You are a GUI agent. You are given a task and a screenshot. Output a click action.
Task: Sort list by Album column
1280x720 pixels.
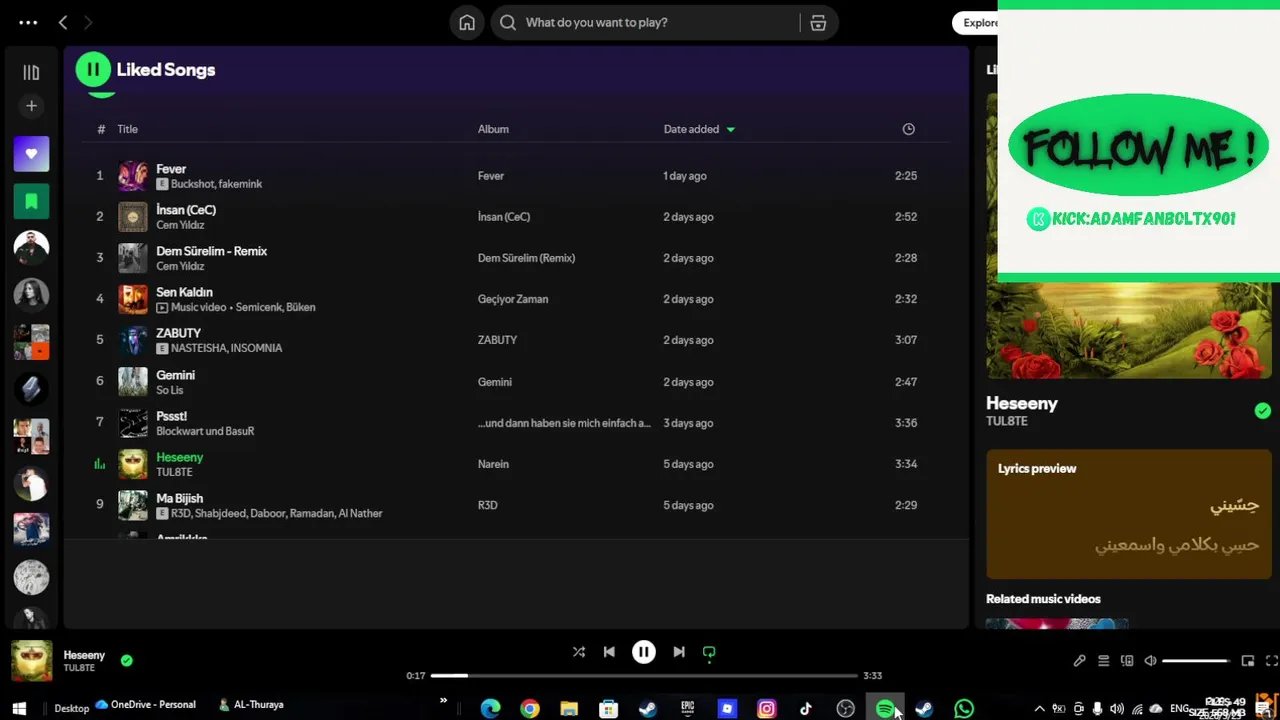coord(493,129)
